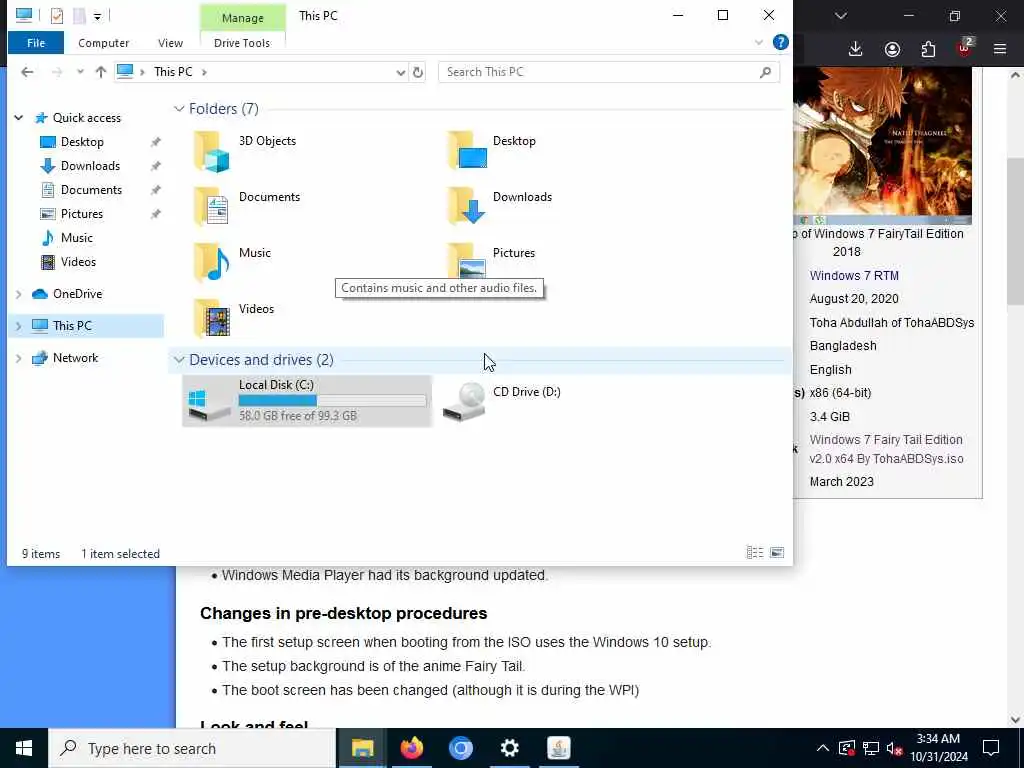The height and width of the screenshot is (768, 1024).
Task: Open browser downloads icon
Action: 856,49
